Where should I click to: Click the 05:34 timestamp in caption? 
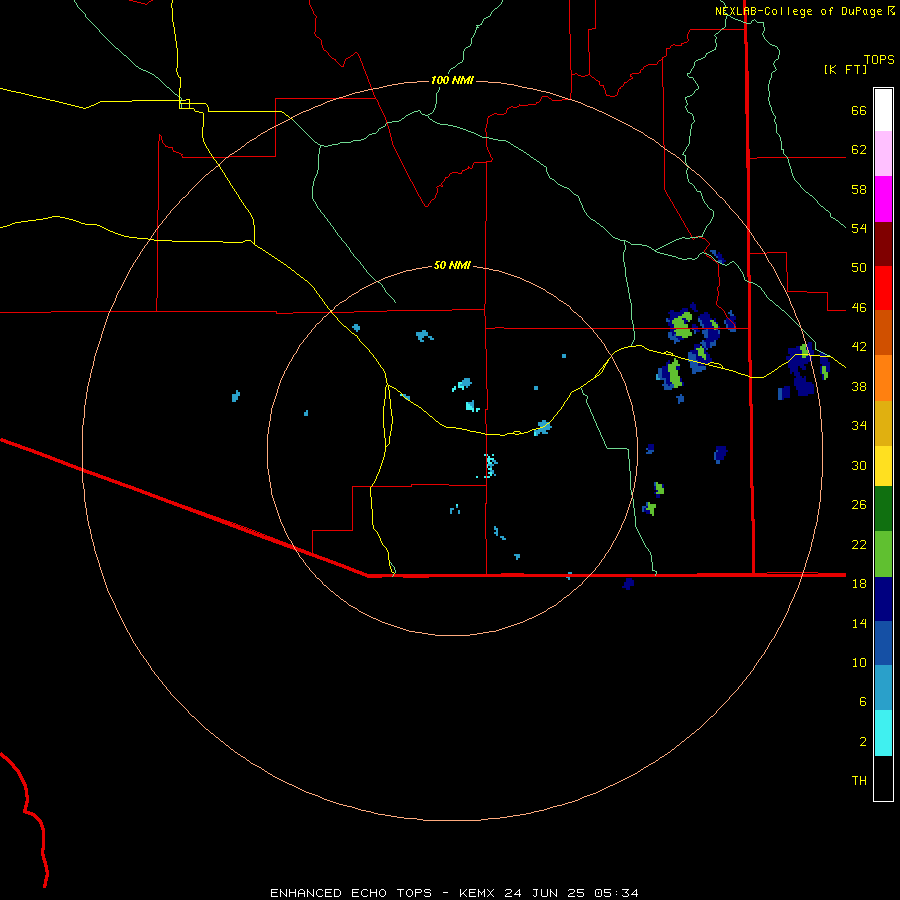pos(617,893)
